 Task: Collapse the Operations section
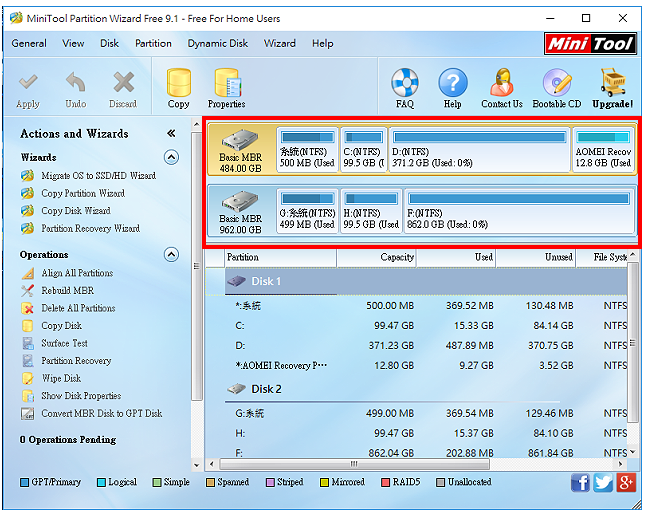171,254
